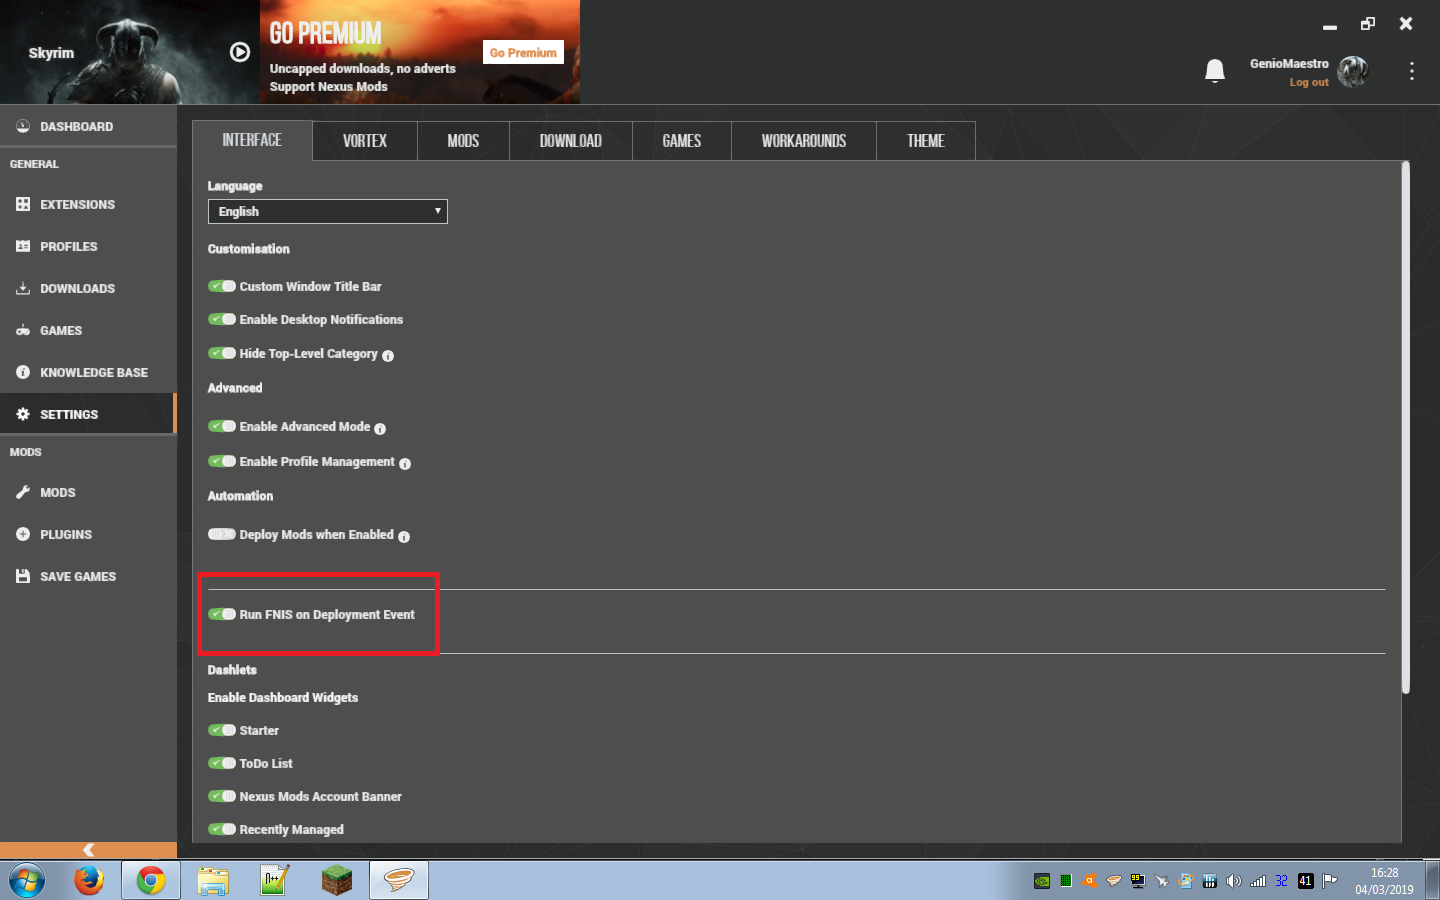Open the Windows Start menu
The width and height of the screenshot is (1440, 900).
click(x=27, y=880)
